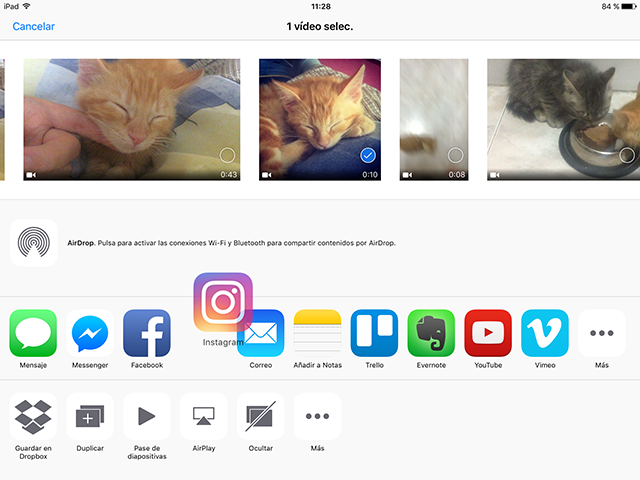Viewport: 640px width, 480px height.
Task: Tap the Facebook share icon
Action: 147,333
